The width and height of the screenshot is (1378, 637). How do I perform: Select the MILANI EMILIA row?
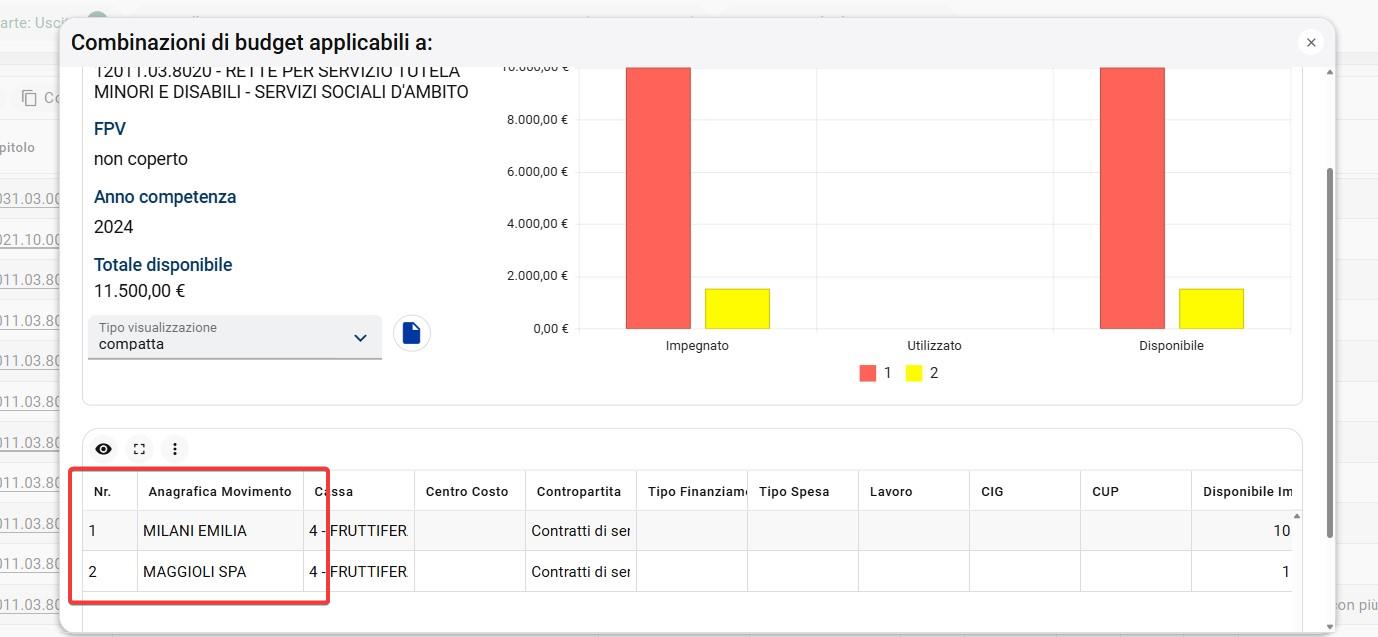tap(688, 531)
